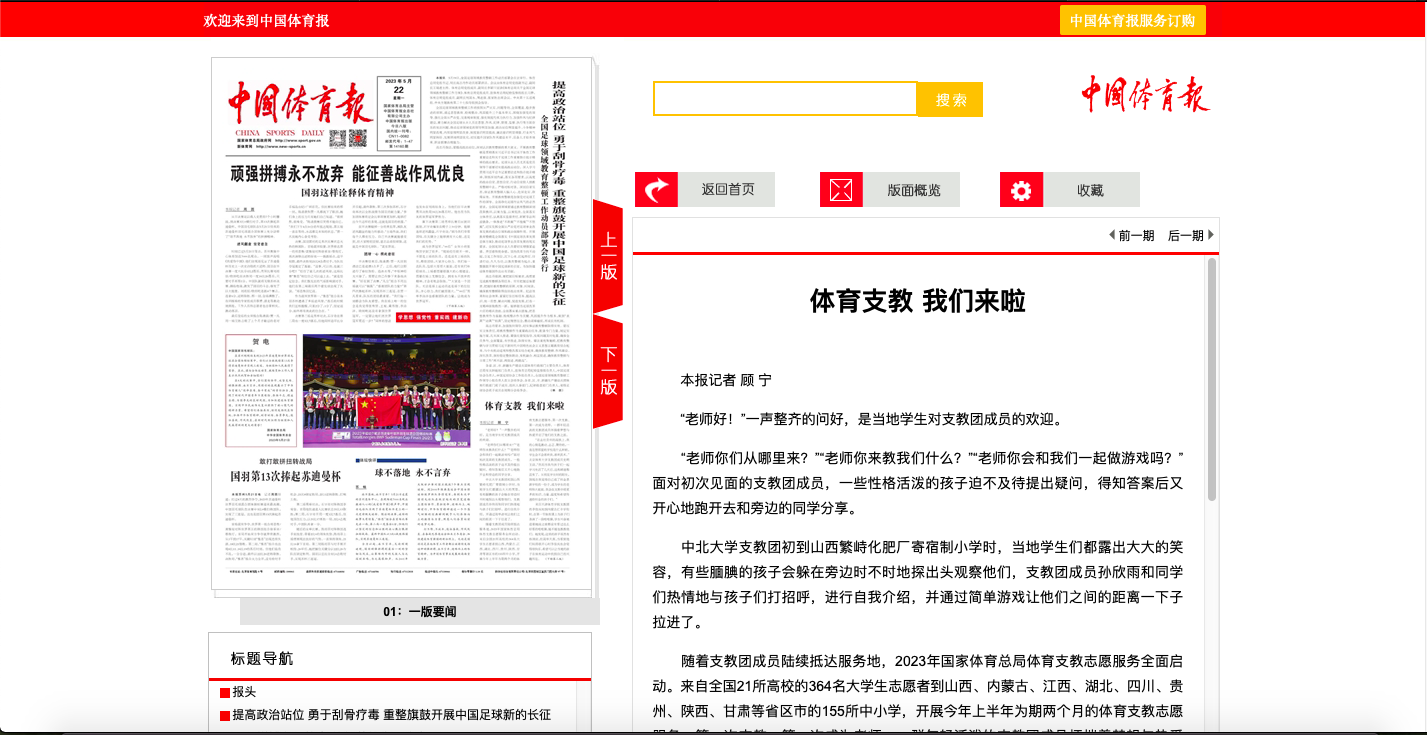This screenshot has height=735, width=1427.
Task: Click the red square bullet beside 报头
Action: tap(225, 692)
